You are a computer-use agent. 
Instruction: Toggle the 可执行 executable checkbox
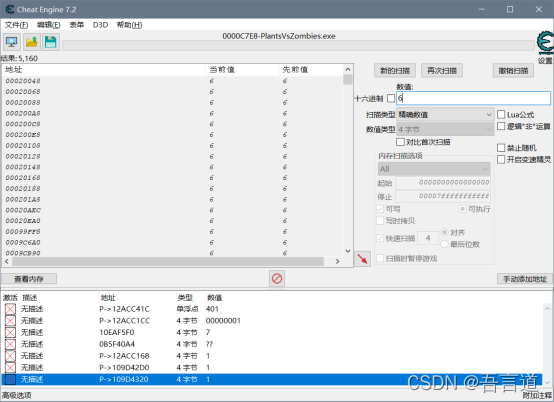coord(462,209)
